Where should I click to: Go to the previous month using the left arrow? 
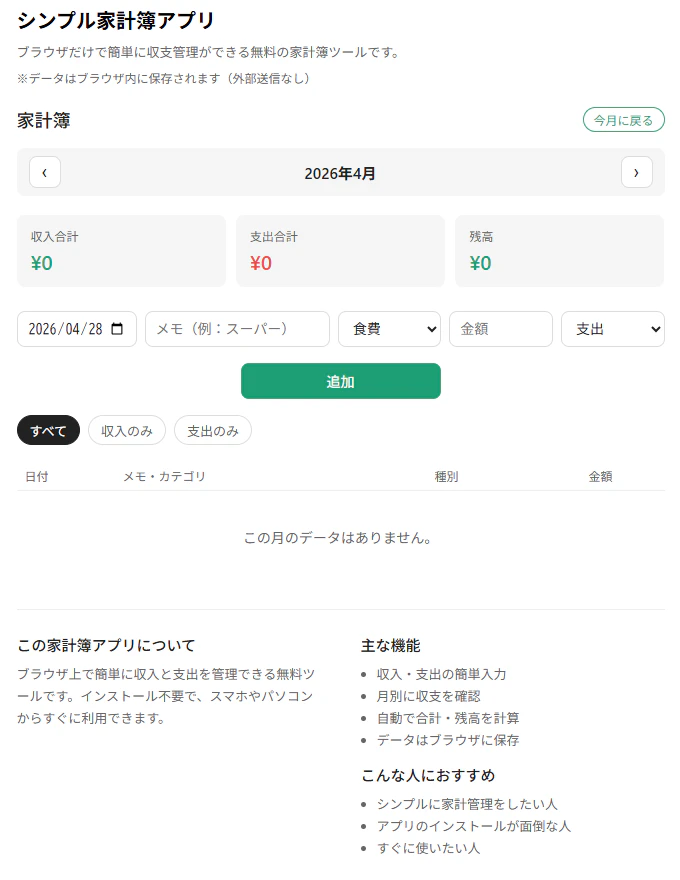pos(45,172)
